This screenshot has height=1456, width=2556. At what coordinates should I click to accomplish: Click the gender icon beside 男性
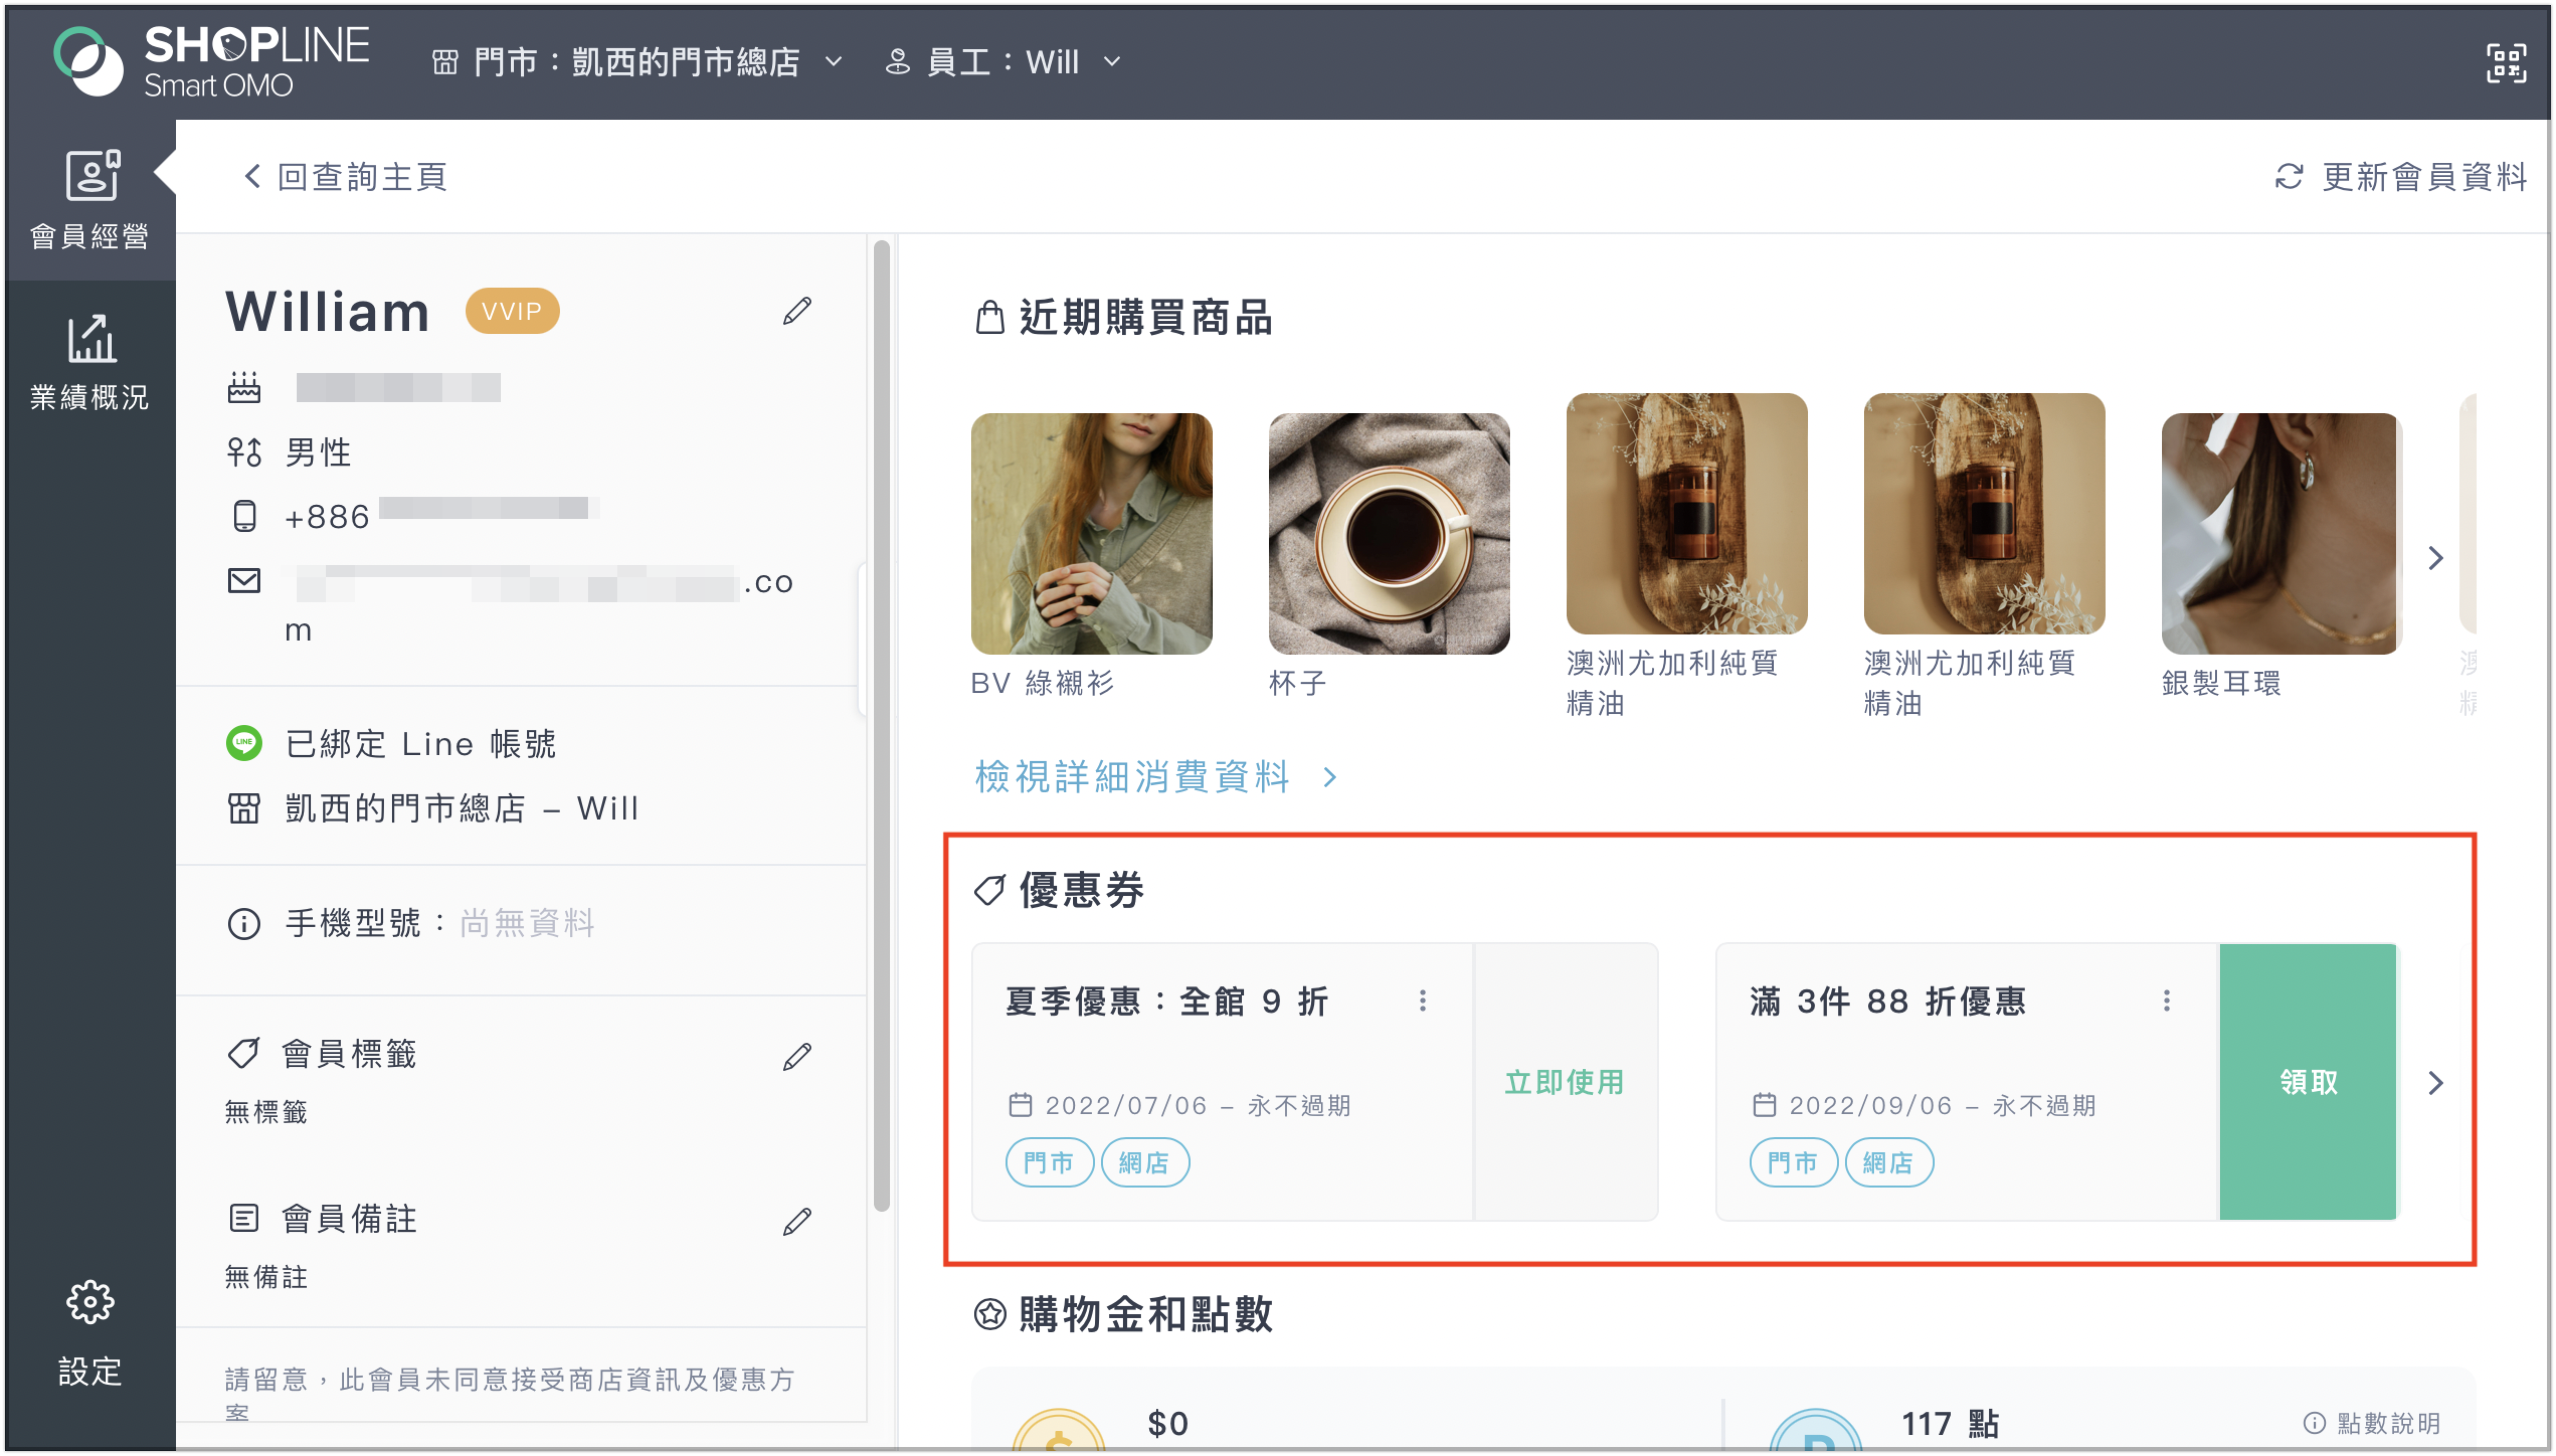tap(244, 452)
